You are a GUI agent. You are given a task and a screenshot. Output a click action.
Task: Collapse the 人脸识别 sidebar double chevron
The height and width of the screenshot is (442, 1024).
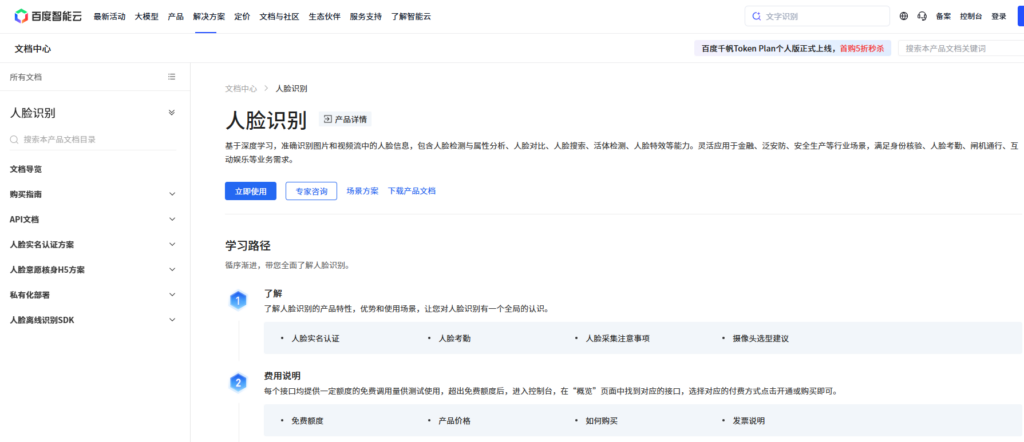point(172,112)
